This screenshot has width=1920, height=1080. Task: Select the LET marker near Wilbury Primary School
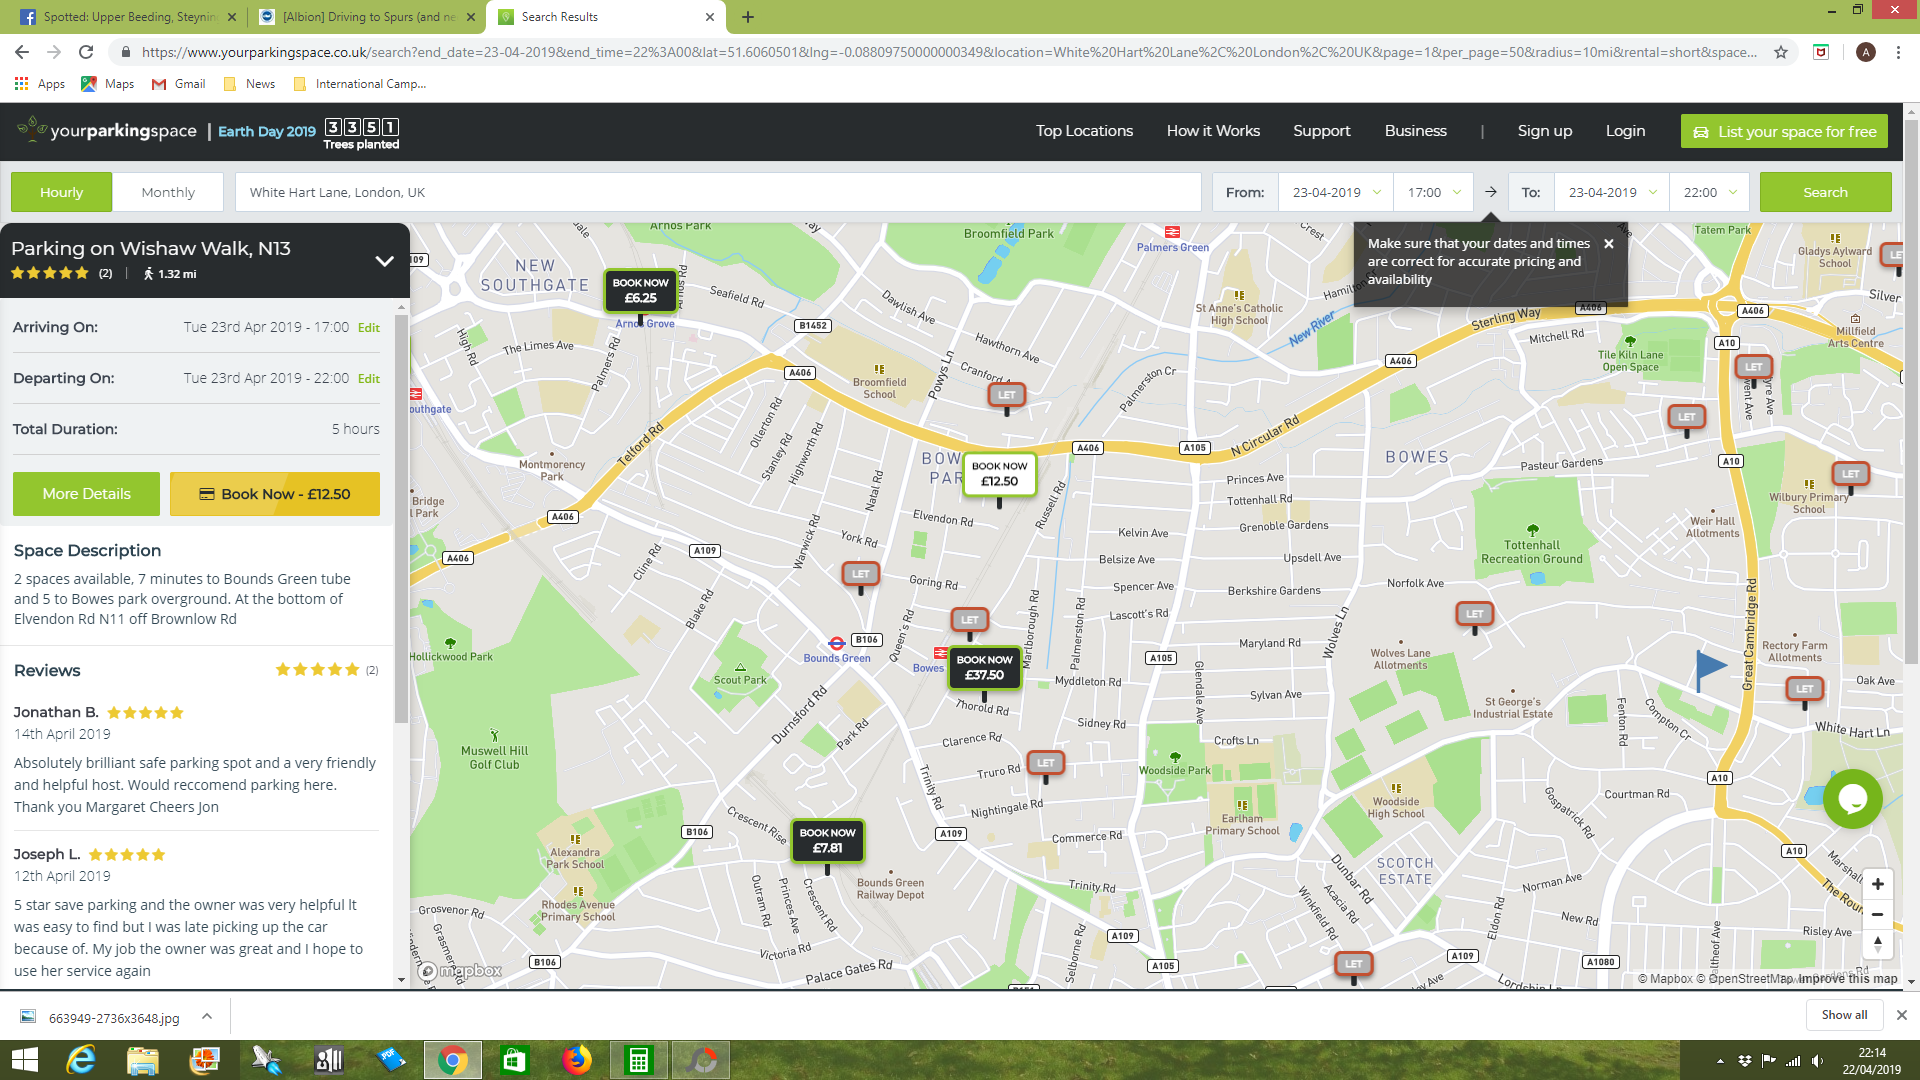click(x=1850, y=474)
